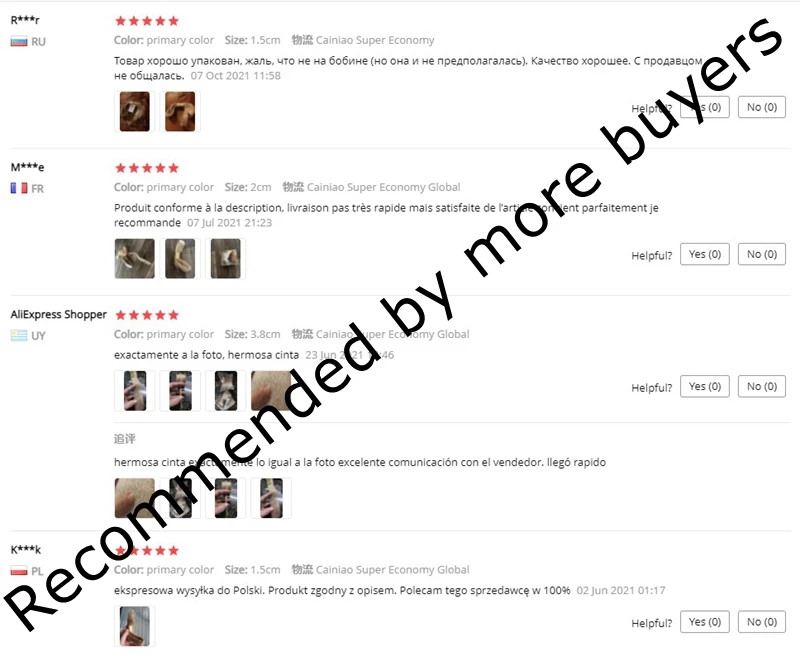Click the five-star rating on R***r's review

coord(147,21)
